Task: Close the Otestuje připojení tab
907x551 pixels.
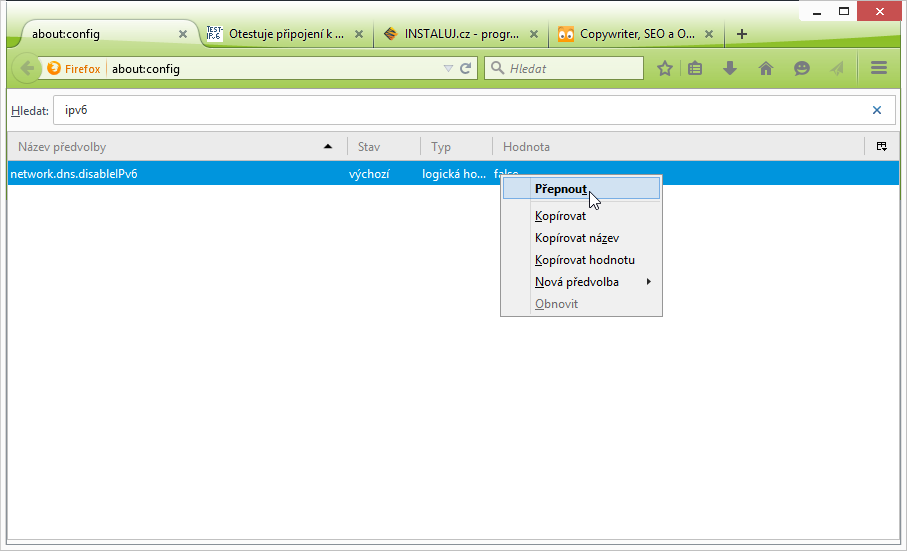Action: tap(359, 34)
